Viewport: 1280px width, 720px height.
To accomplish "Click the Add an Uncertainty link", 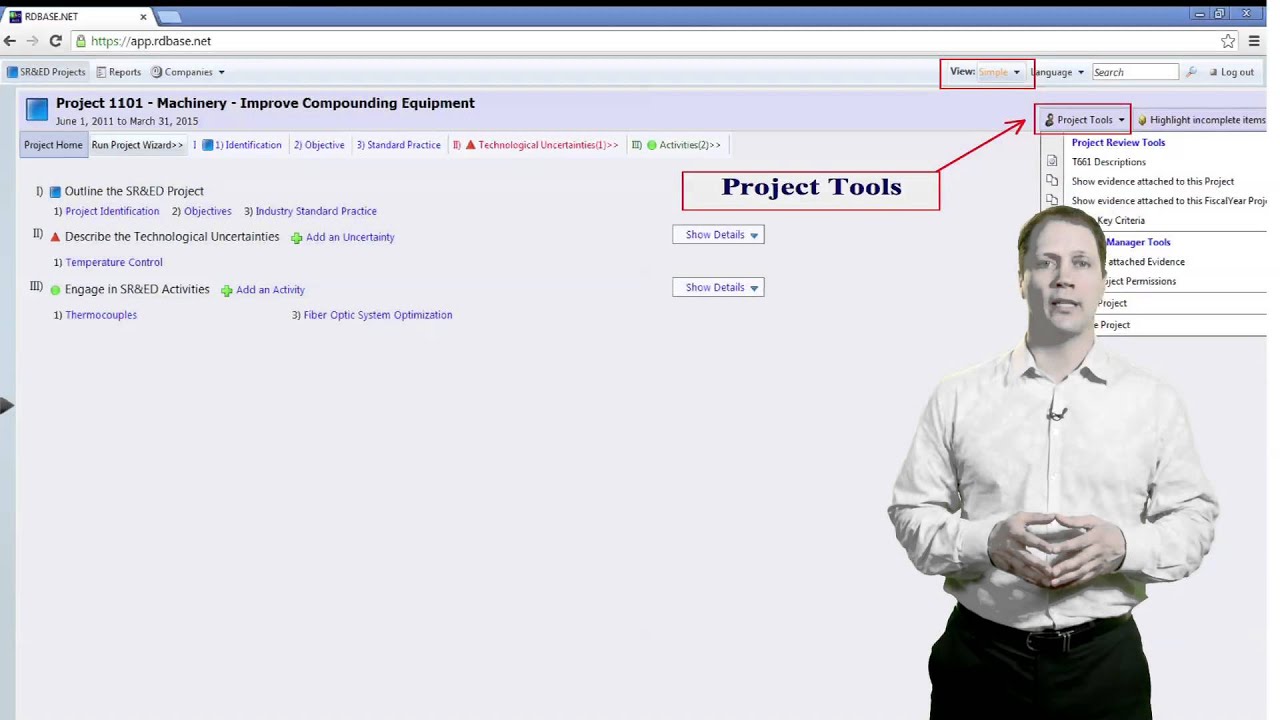I will click(x=350, y=237).
